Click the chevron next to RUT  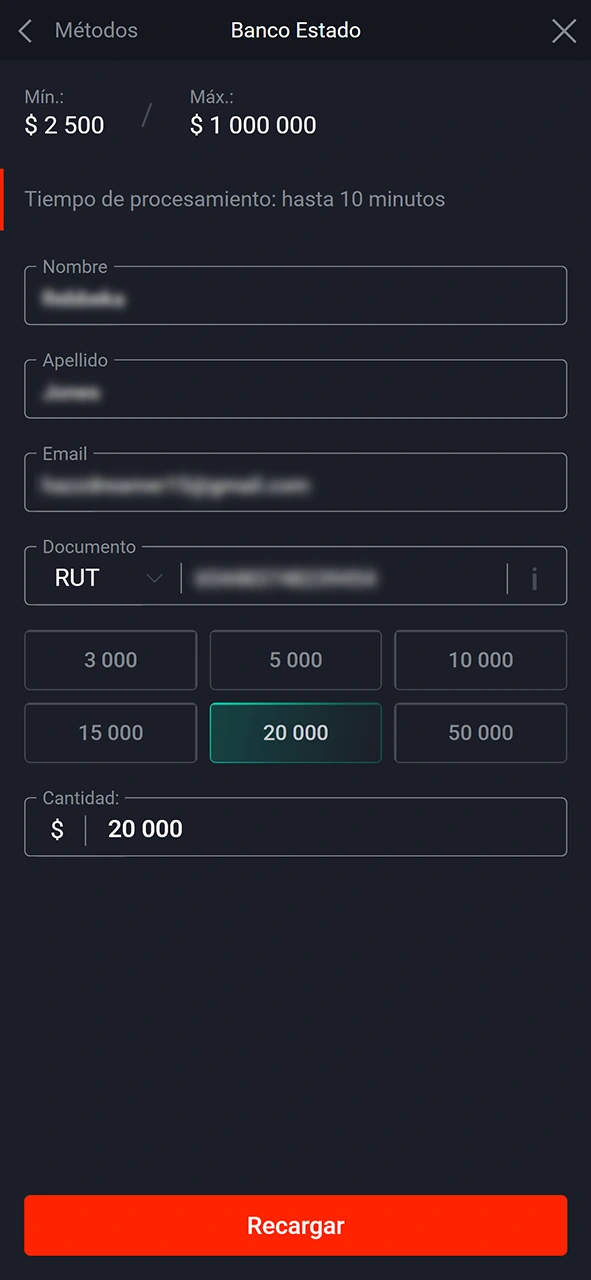click(155, 578)
